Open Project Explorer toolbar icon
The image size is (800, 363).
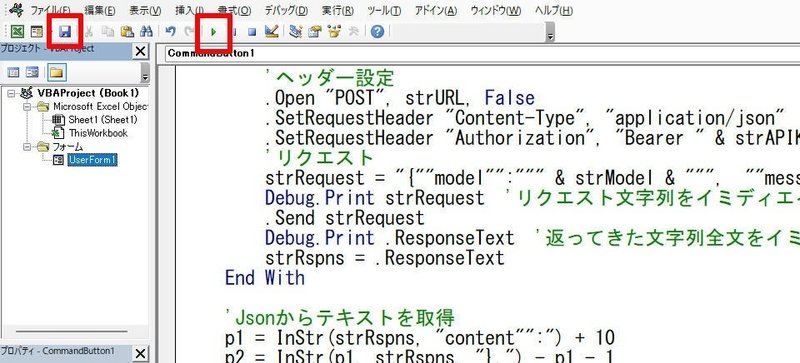295,32
